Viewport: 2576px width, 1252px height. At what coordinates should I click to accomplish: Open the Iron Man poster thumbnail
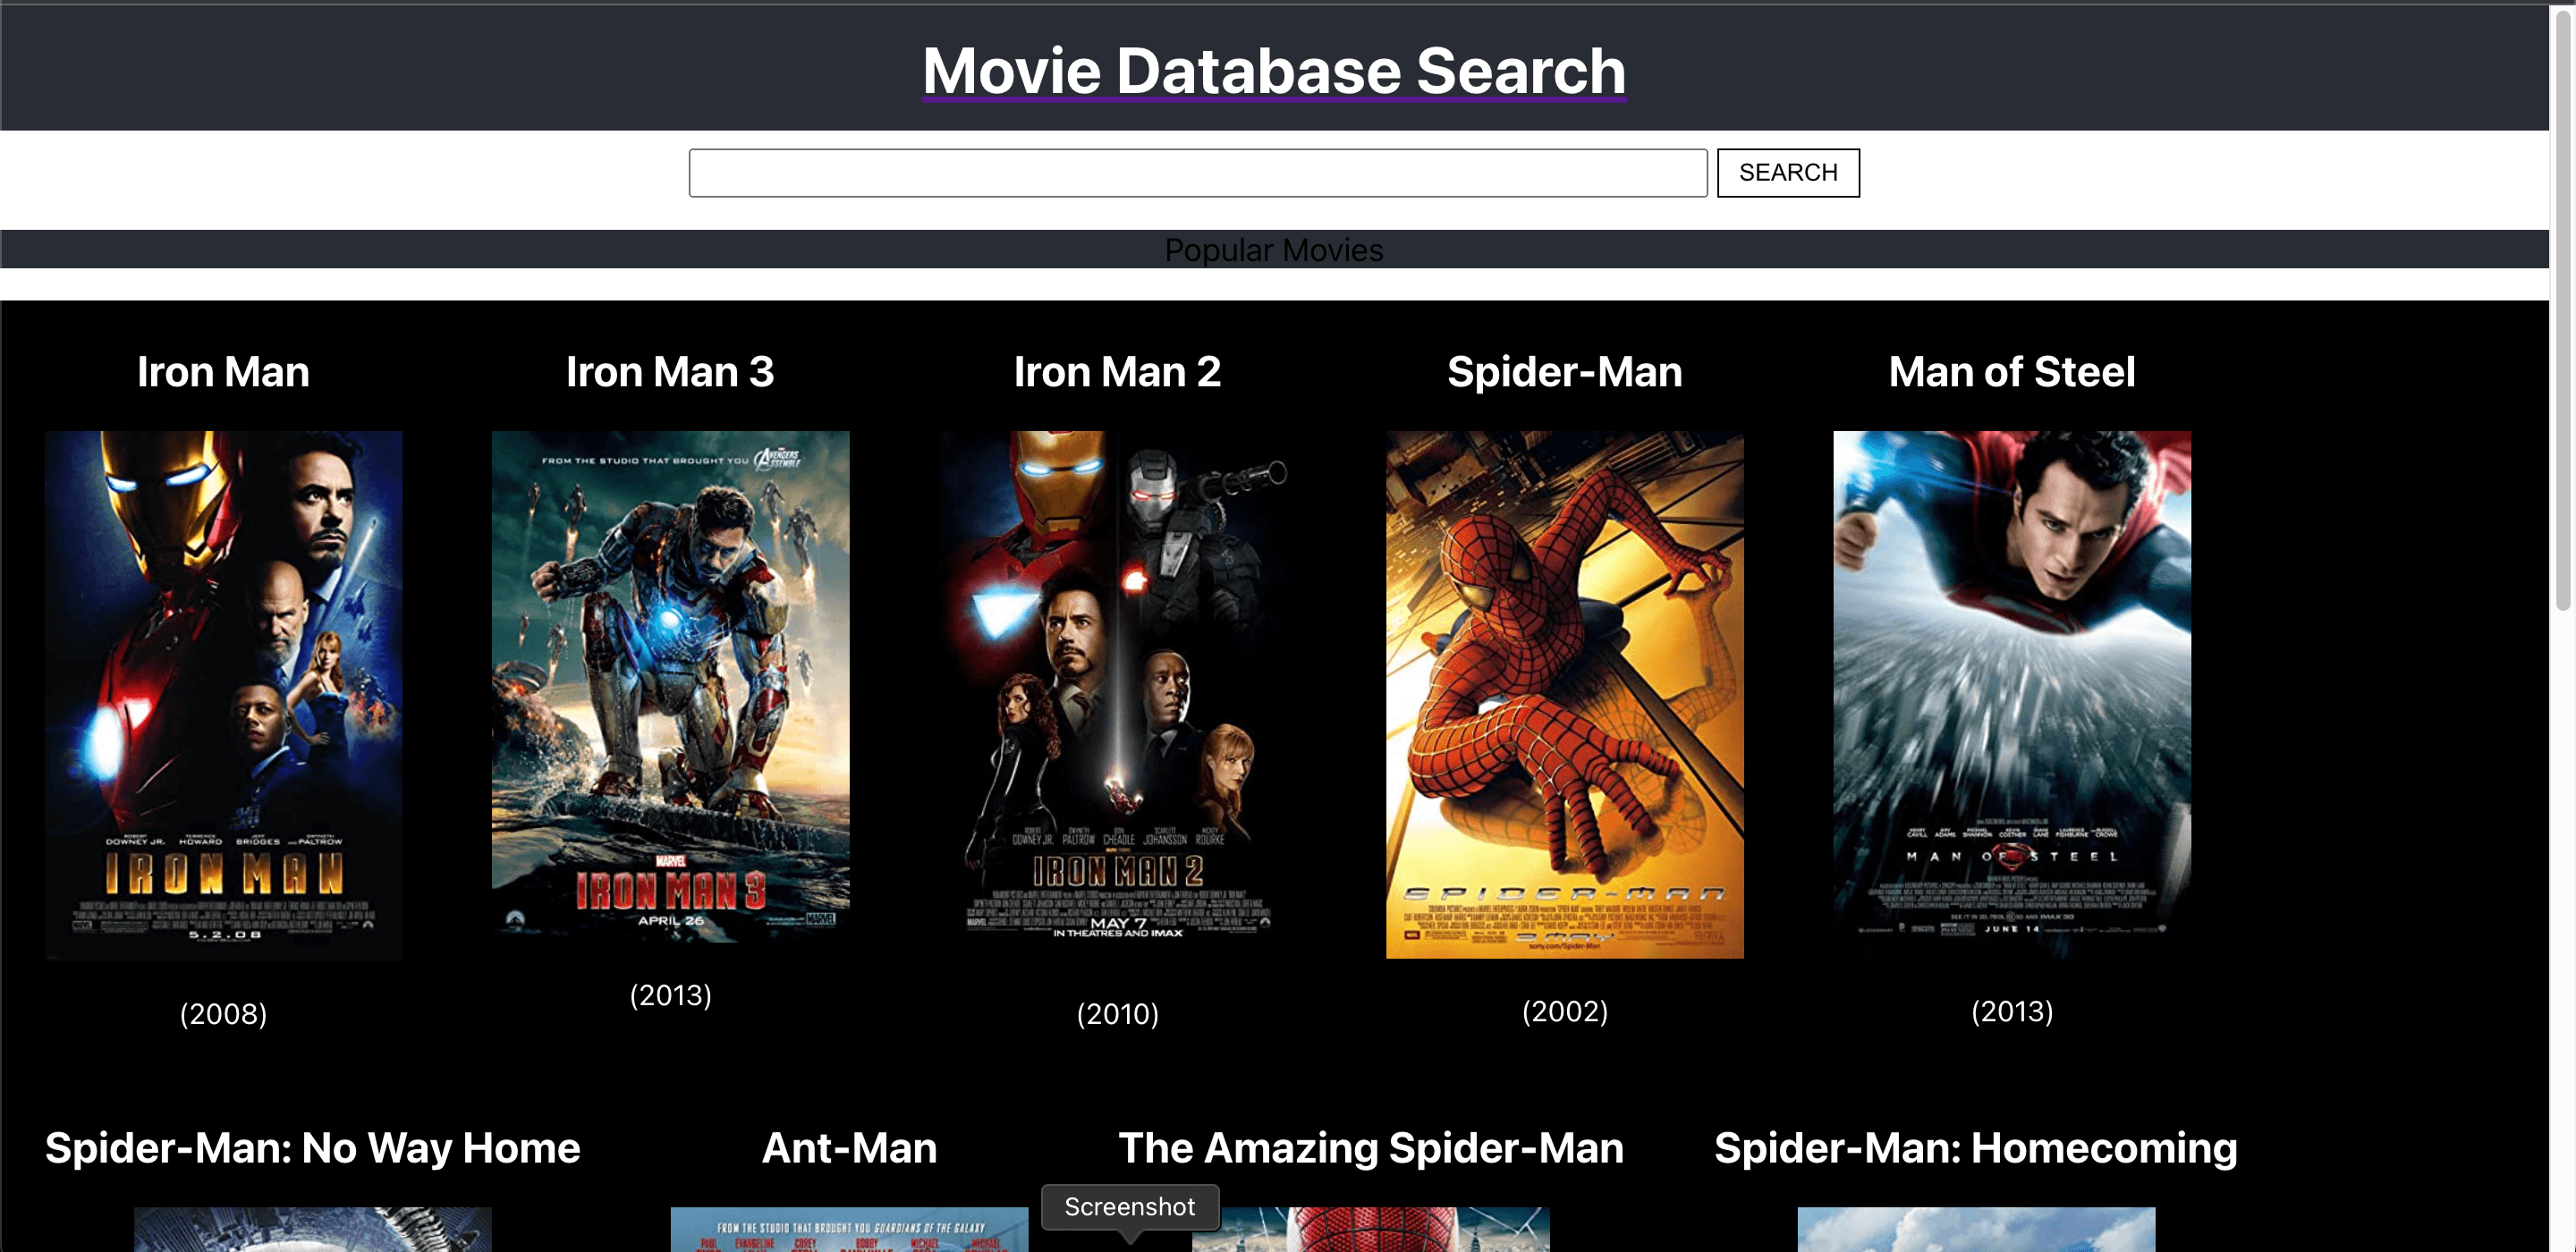(223, 696)
